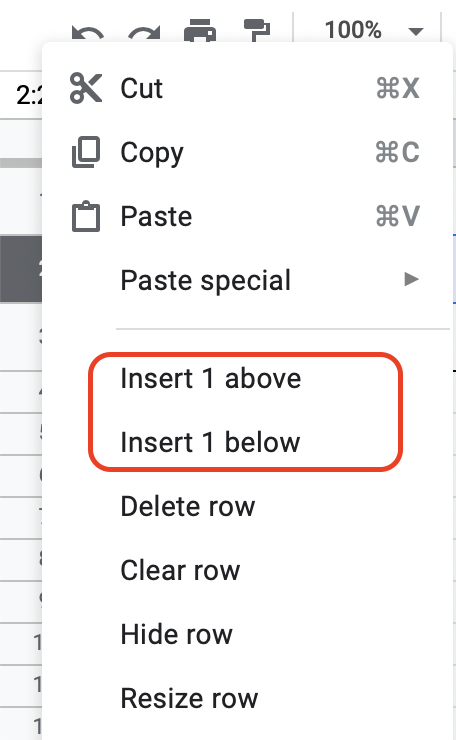Click the Print icon in toolbar

pos(200,31)
